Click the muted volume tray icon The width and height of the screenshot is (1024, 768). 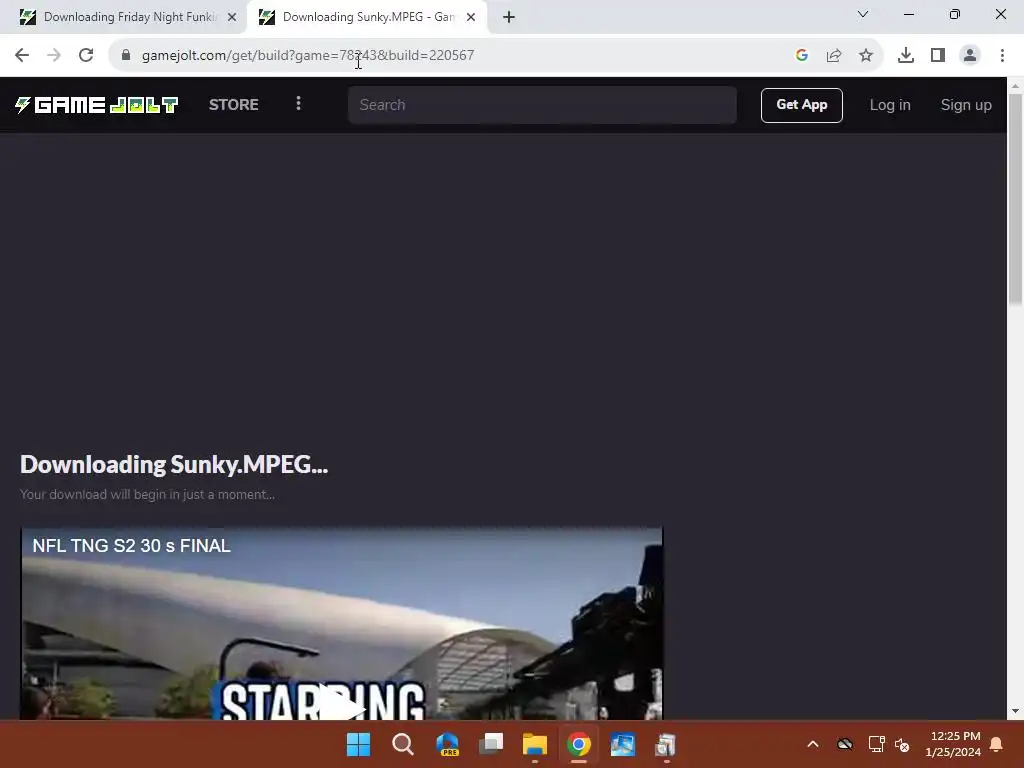pos(902,744)
